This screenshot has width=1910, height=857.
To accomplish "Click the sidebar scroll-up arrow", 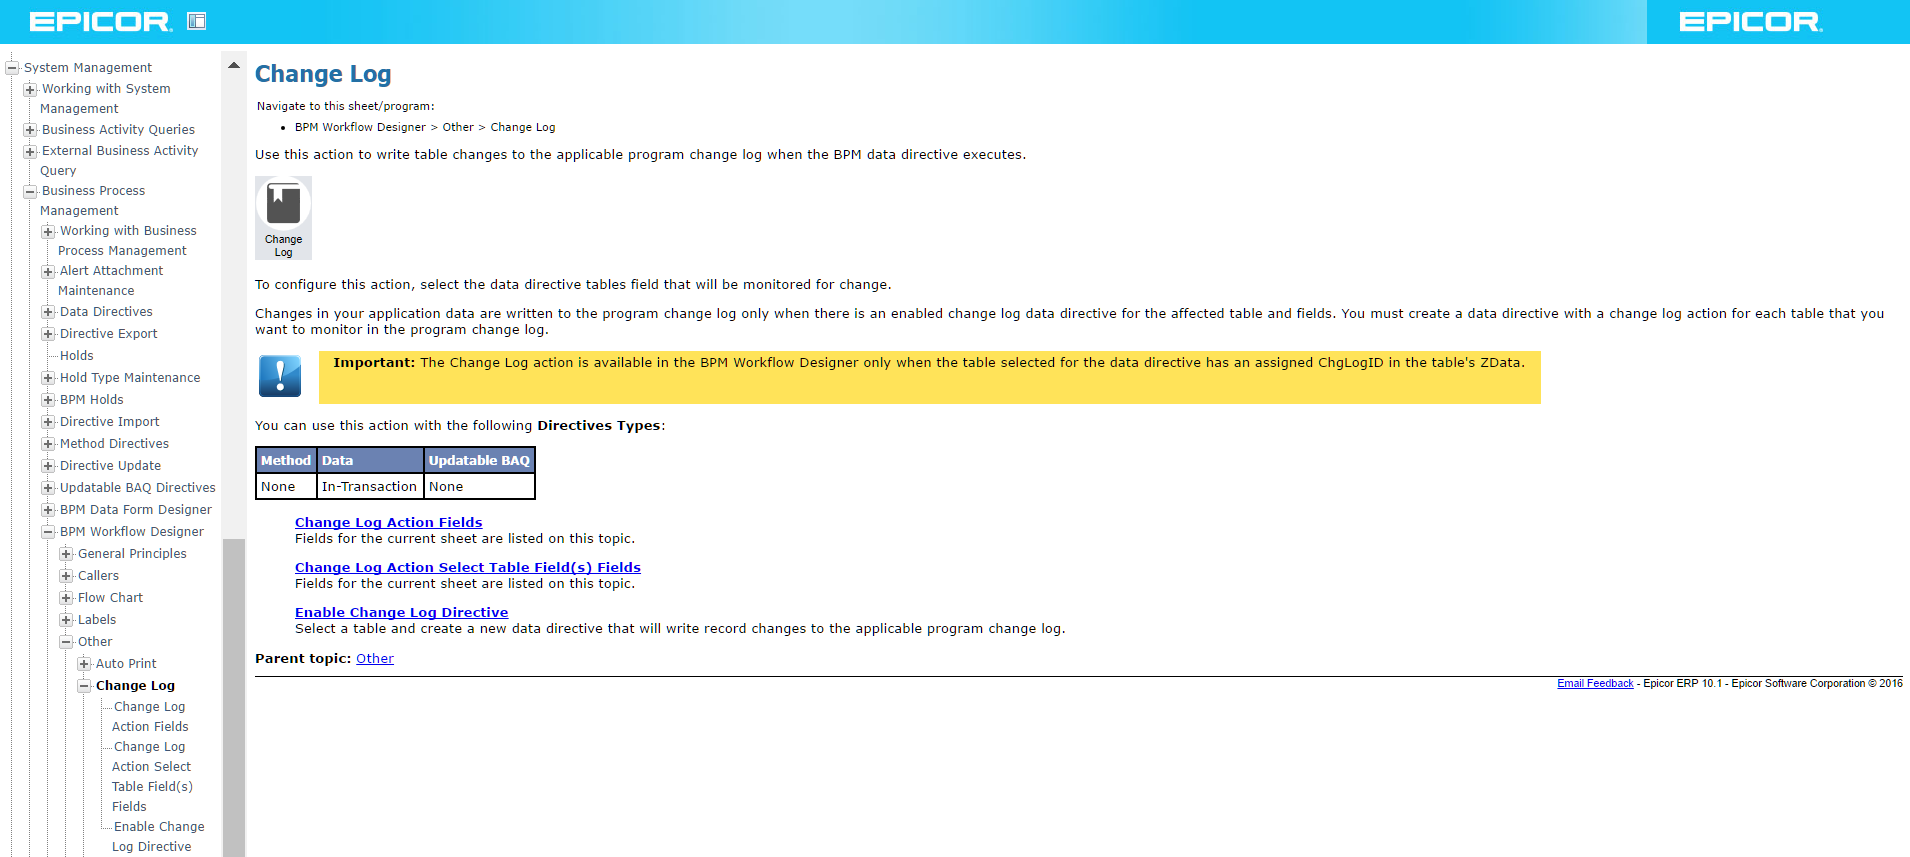I will coord(234,66).
